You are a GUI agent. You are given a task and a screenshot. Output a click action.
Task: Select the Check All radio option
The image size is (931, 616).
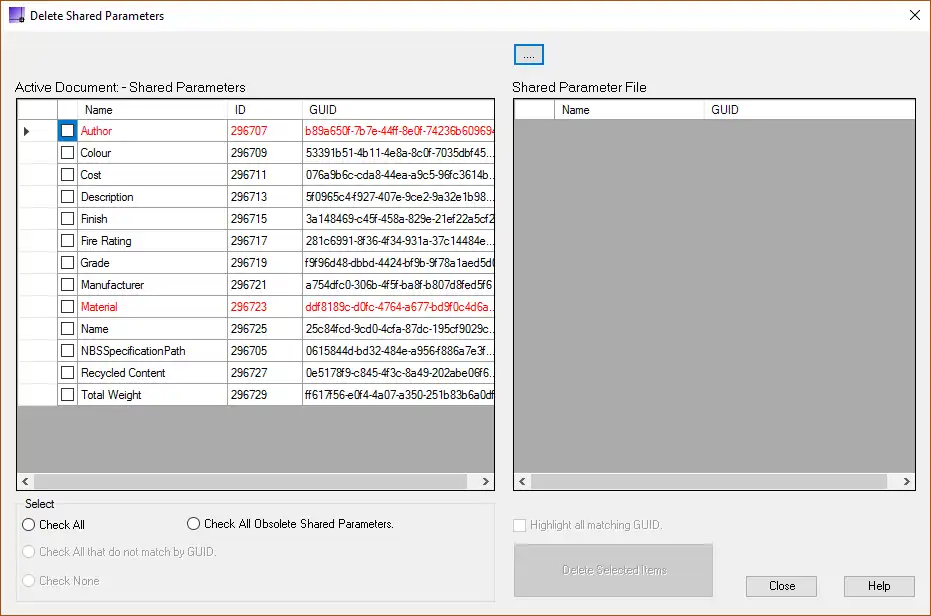coord(29,525)
